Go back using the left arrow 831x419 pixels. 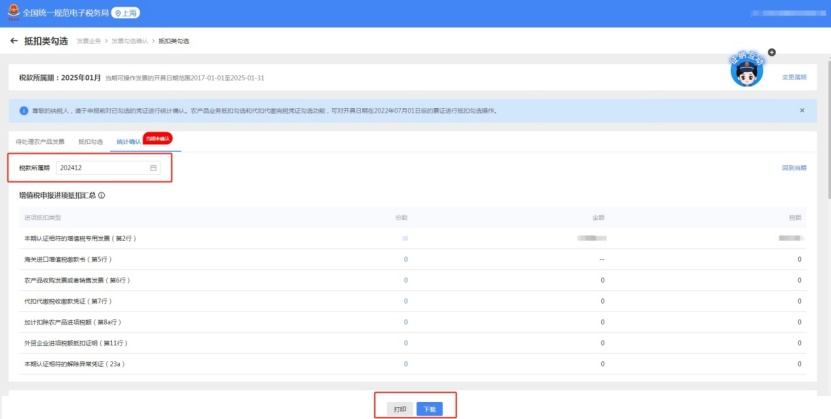pyautogui.click(x=13, y=41)
